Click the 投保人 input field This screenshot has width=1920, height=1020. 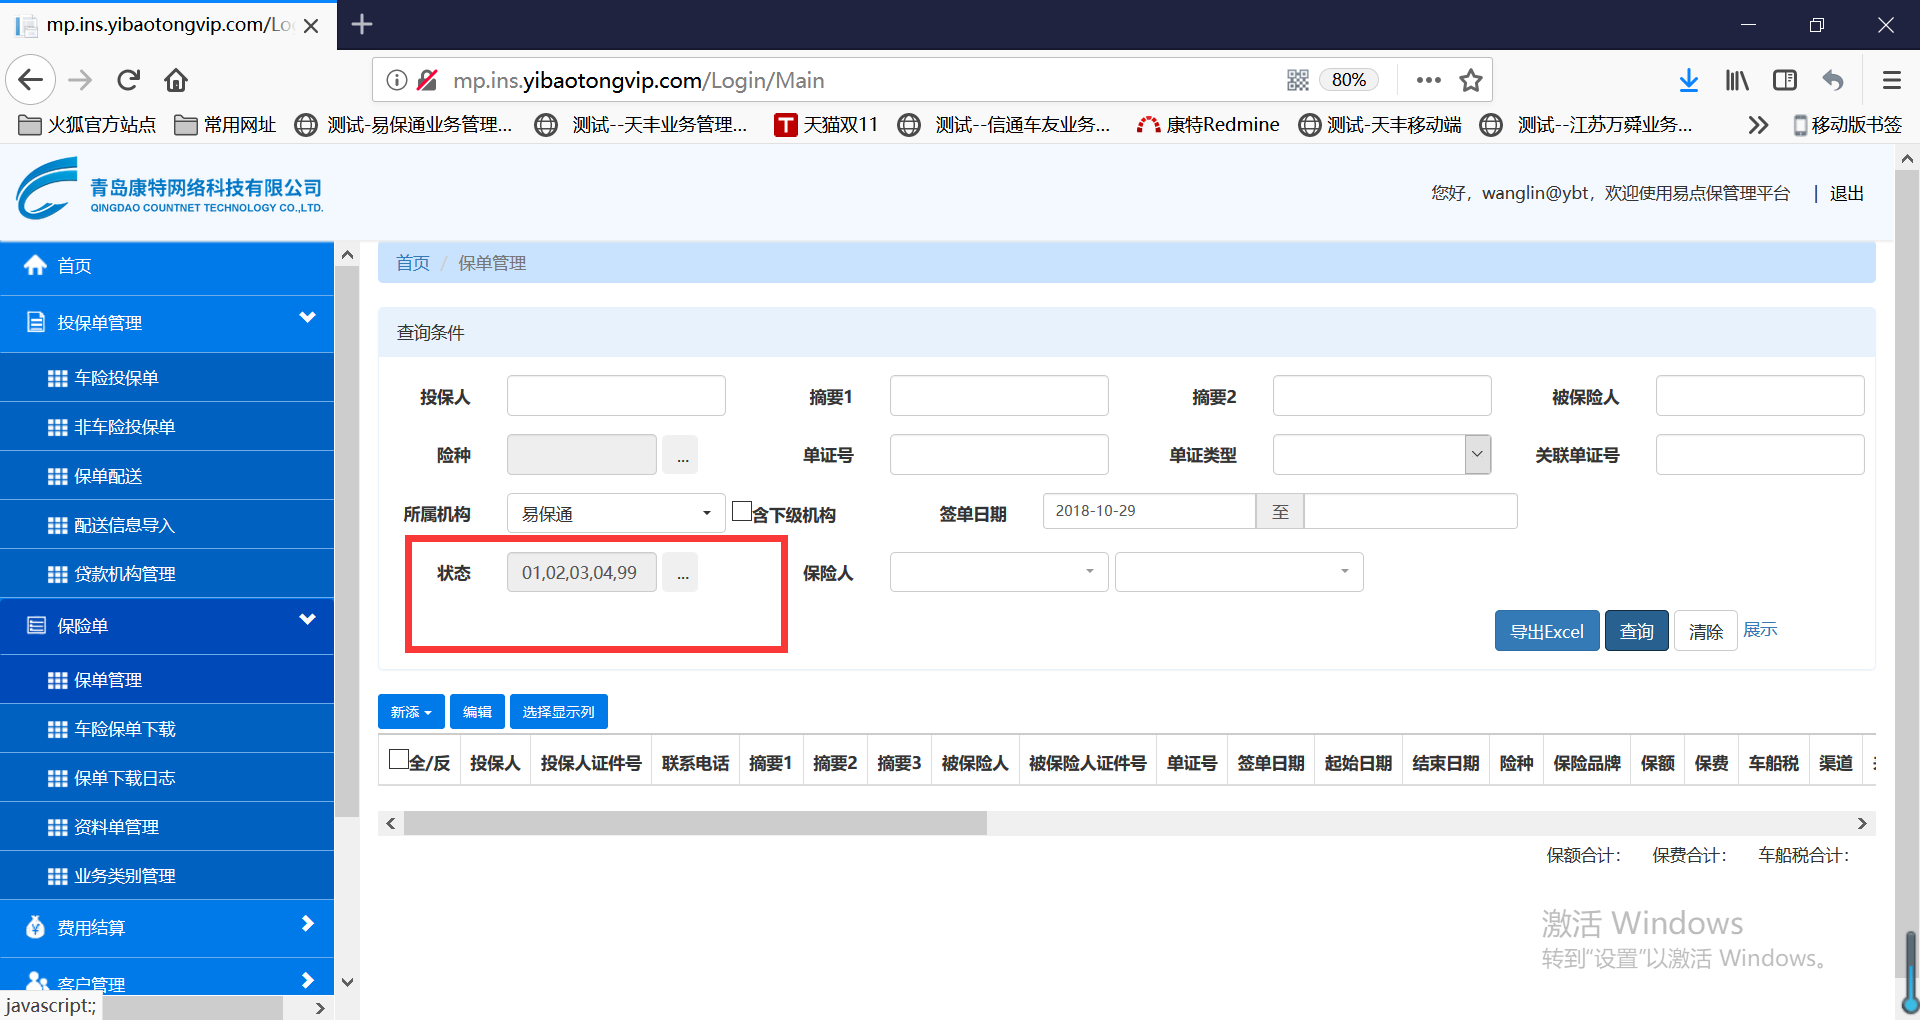[x=616, y=396]
